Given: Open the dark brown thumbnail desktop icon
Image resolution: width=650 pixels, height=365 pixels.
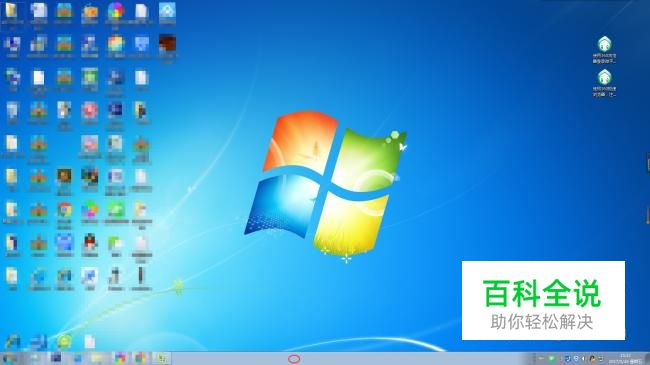Looking at the screenshot, I should [167, 44].
